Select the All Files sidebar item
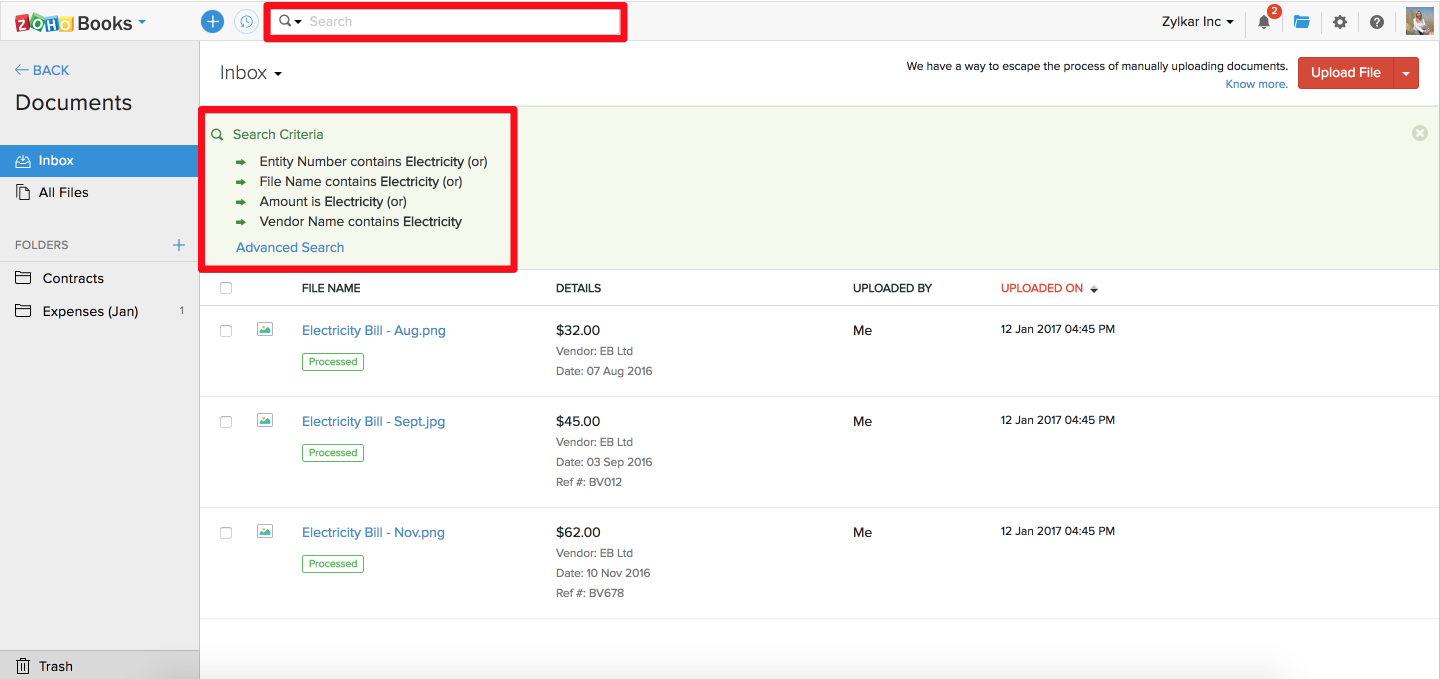The width and height of the screenshot is (1440, 679). (x=64, y=192)
